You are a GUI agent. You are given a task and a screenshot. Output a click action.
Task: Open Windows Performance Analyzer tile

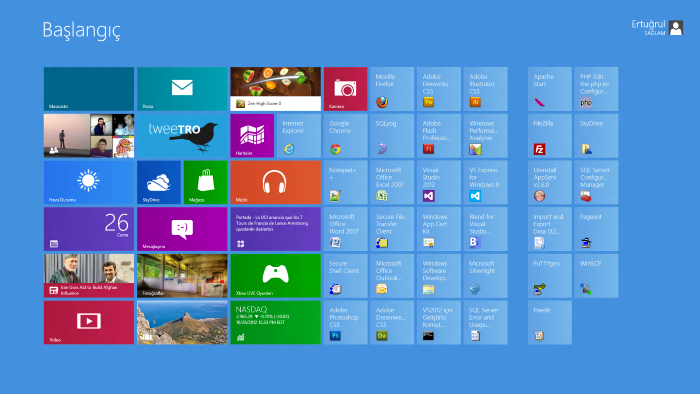pyautogui.click(x=486, y=136)
